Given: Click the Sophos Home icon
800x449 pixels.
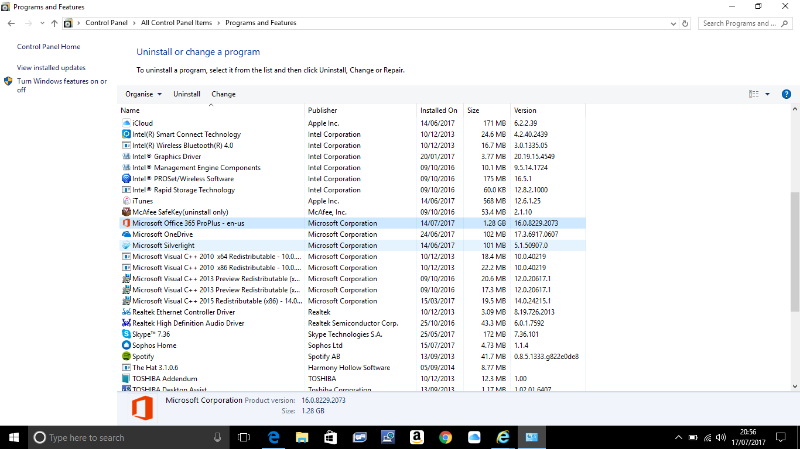Looking at the screenshot, I should [126, 345].
